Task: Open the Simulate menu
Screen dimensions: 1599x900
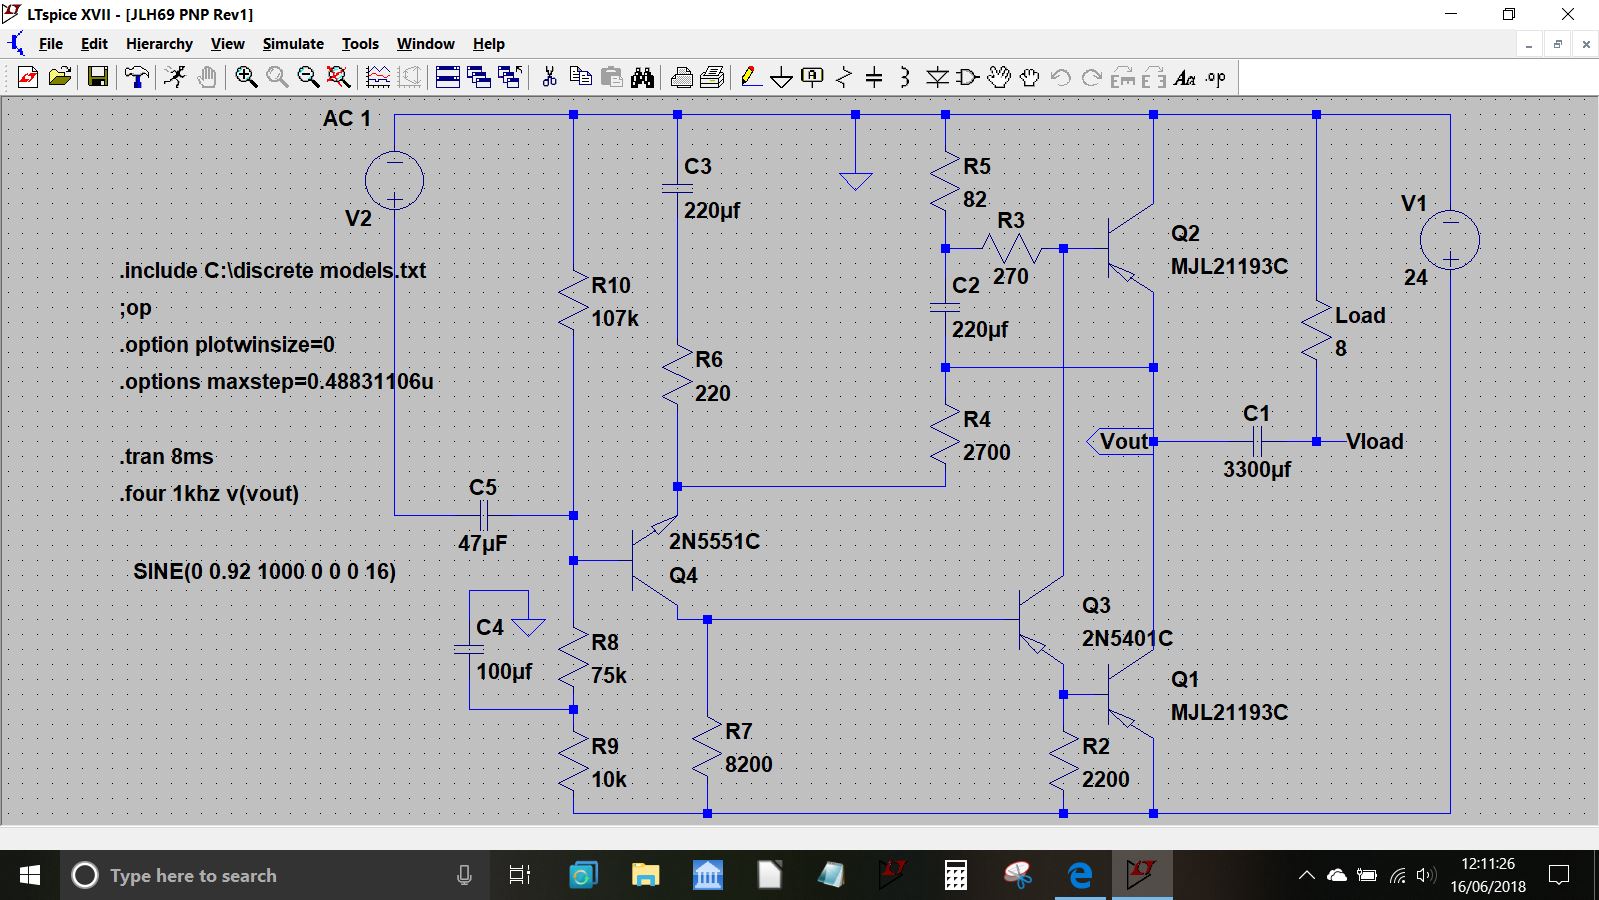Action: (293, 44)
